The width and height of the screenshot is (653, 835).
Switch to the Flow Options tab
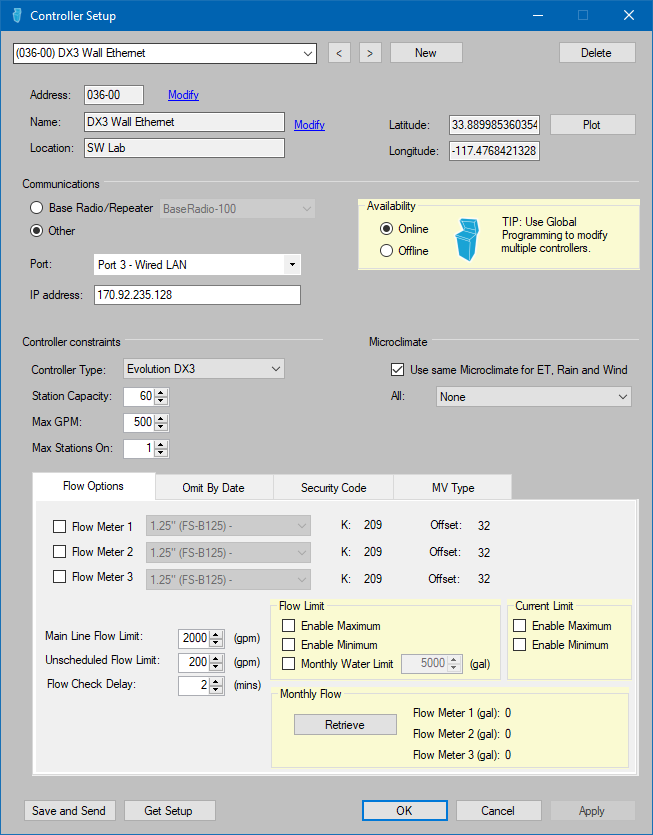point(94,486)
